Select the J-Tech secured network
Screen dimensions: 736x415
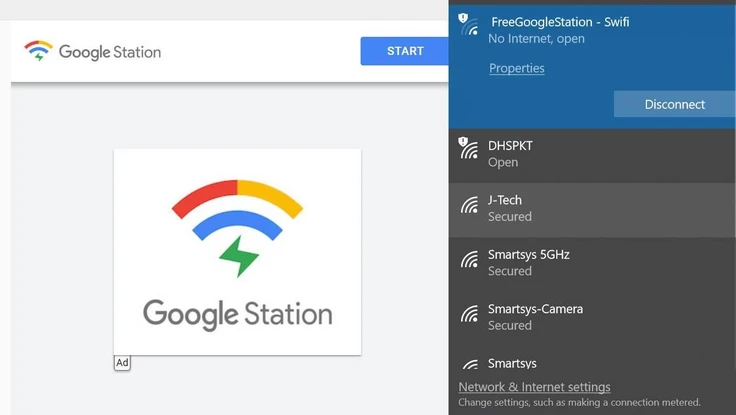592,210
